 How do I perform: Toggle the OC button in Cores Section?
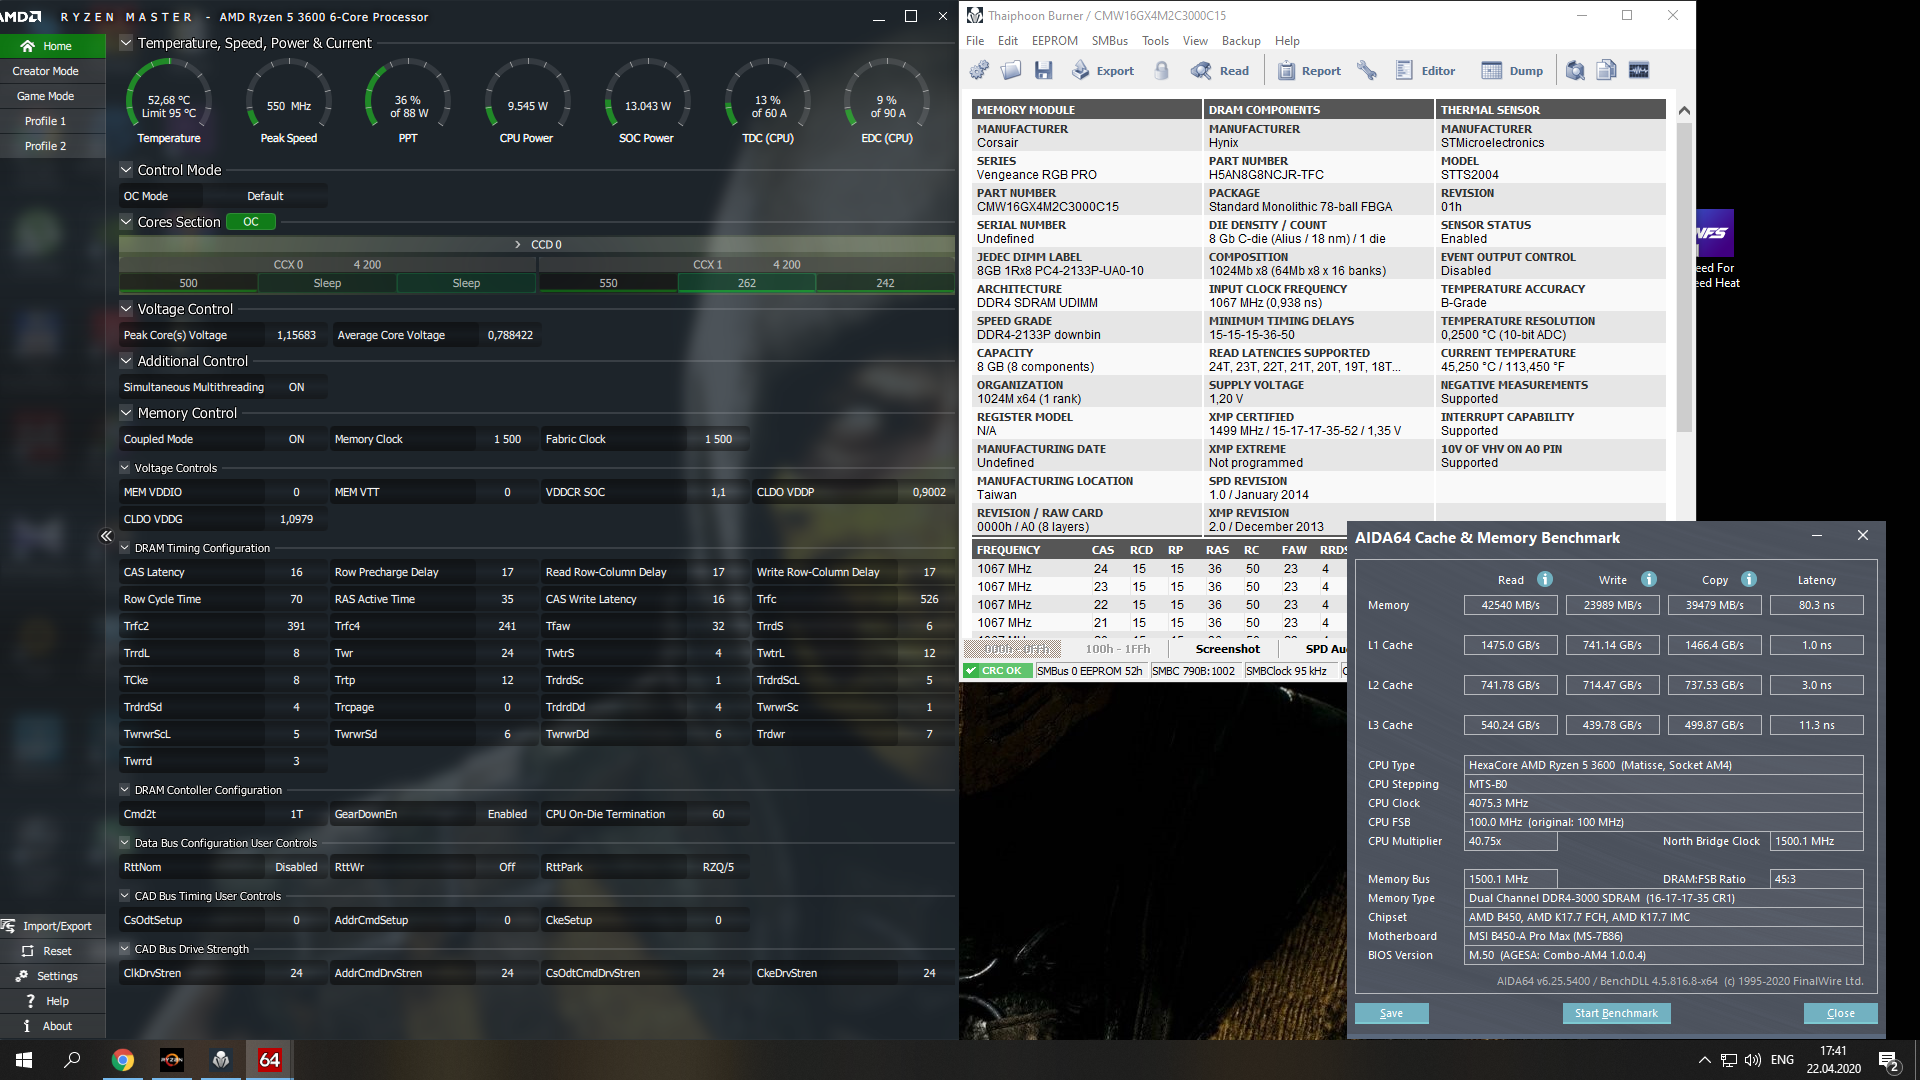pyautogui.click(x=251, y=222)
